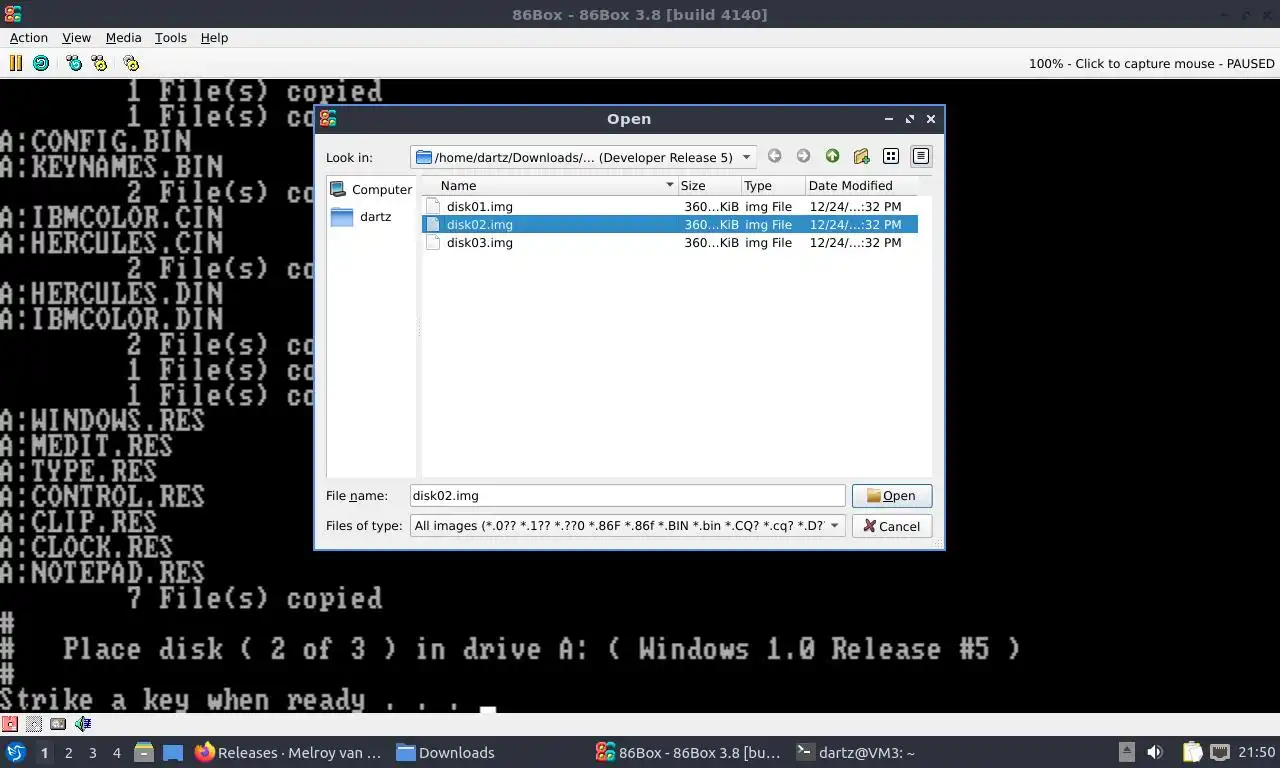Select disk01.img in the file list
Screen dimensions: 1280x768
pyautogui.click(x=670, y=207)
